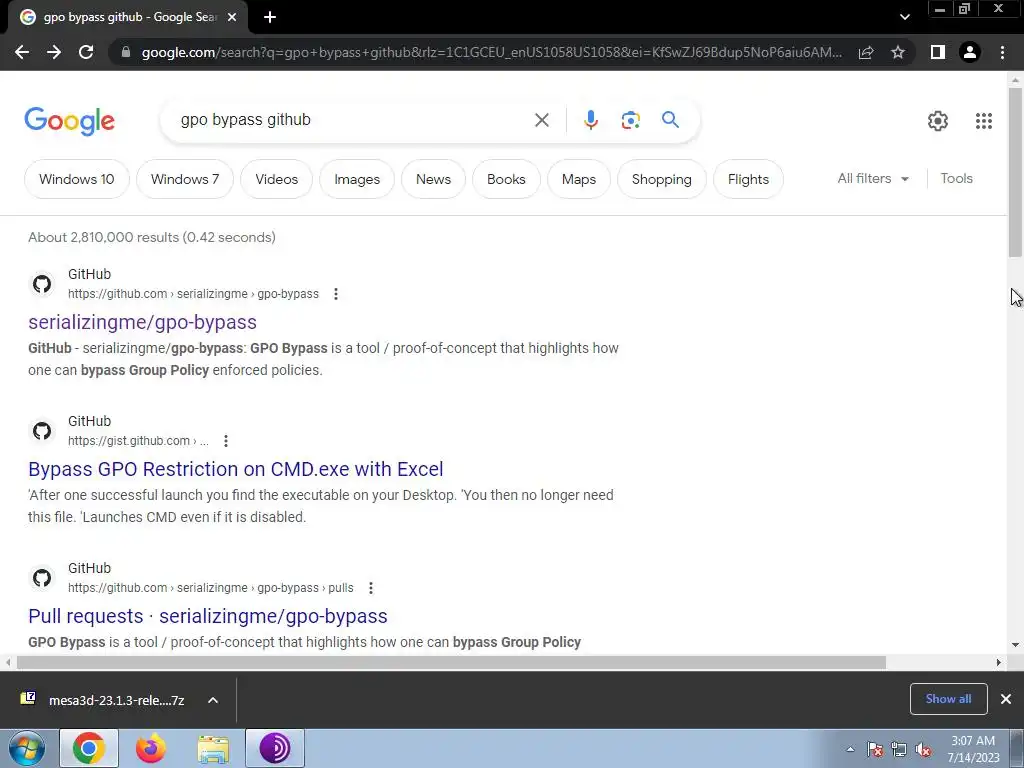Screen dimensions: 1024x768
Task: Submit search with magnifier icon
Action: tap(670, 120)
